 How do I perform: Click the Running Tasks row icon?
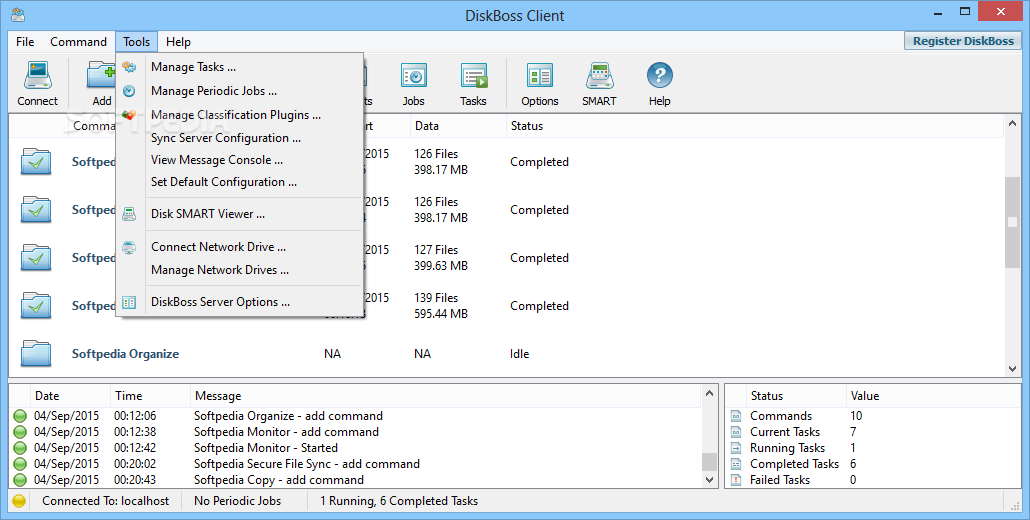[736, 448]
